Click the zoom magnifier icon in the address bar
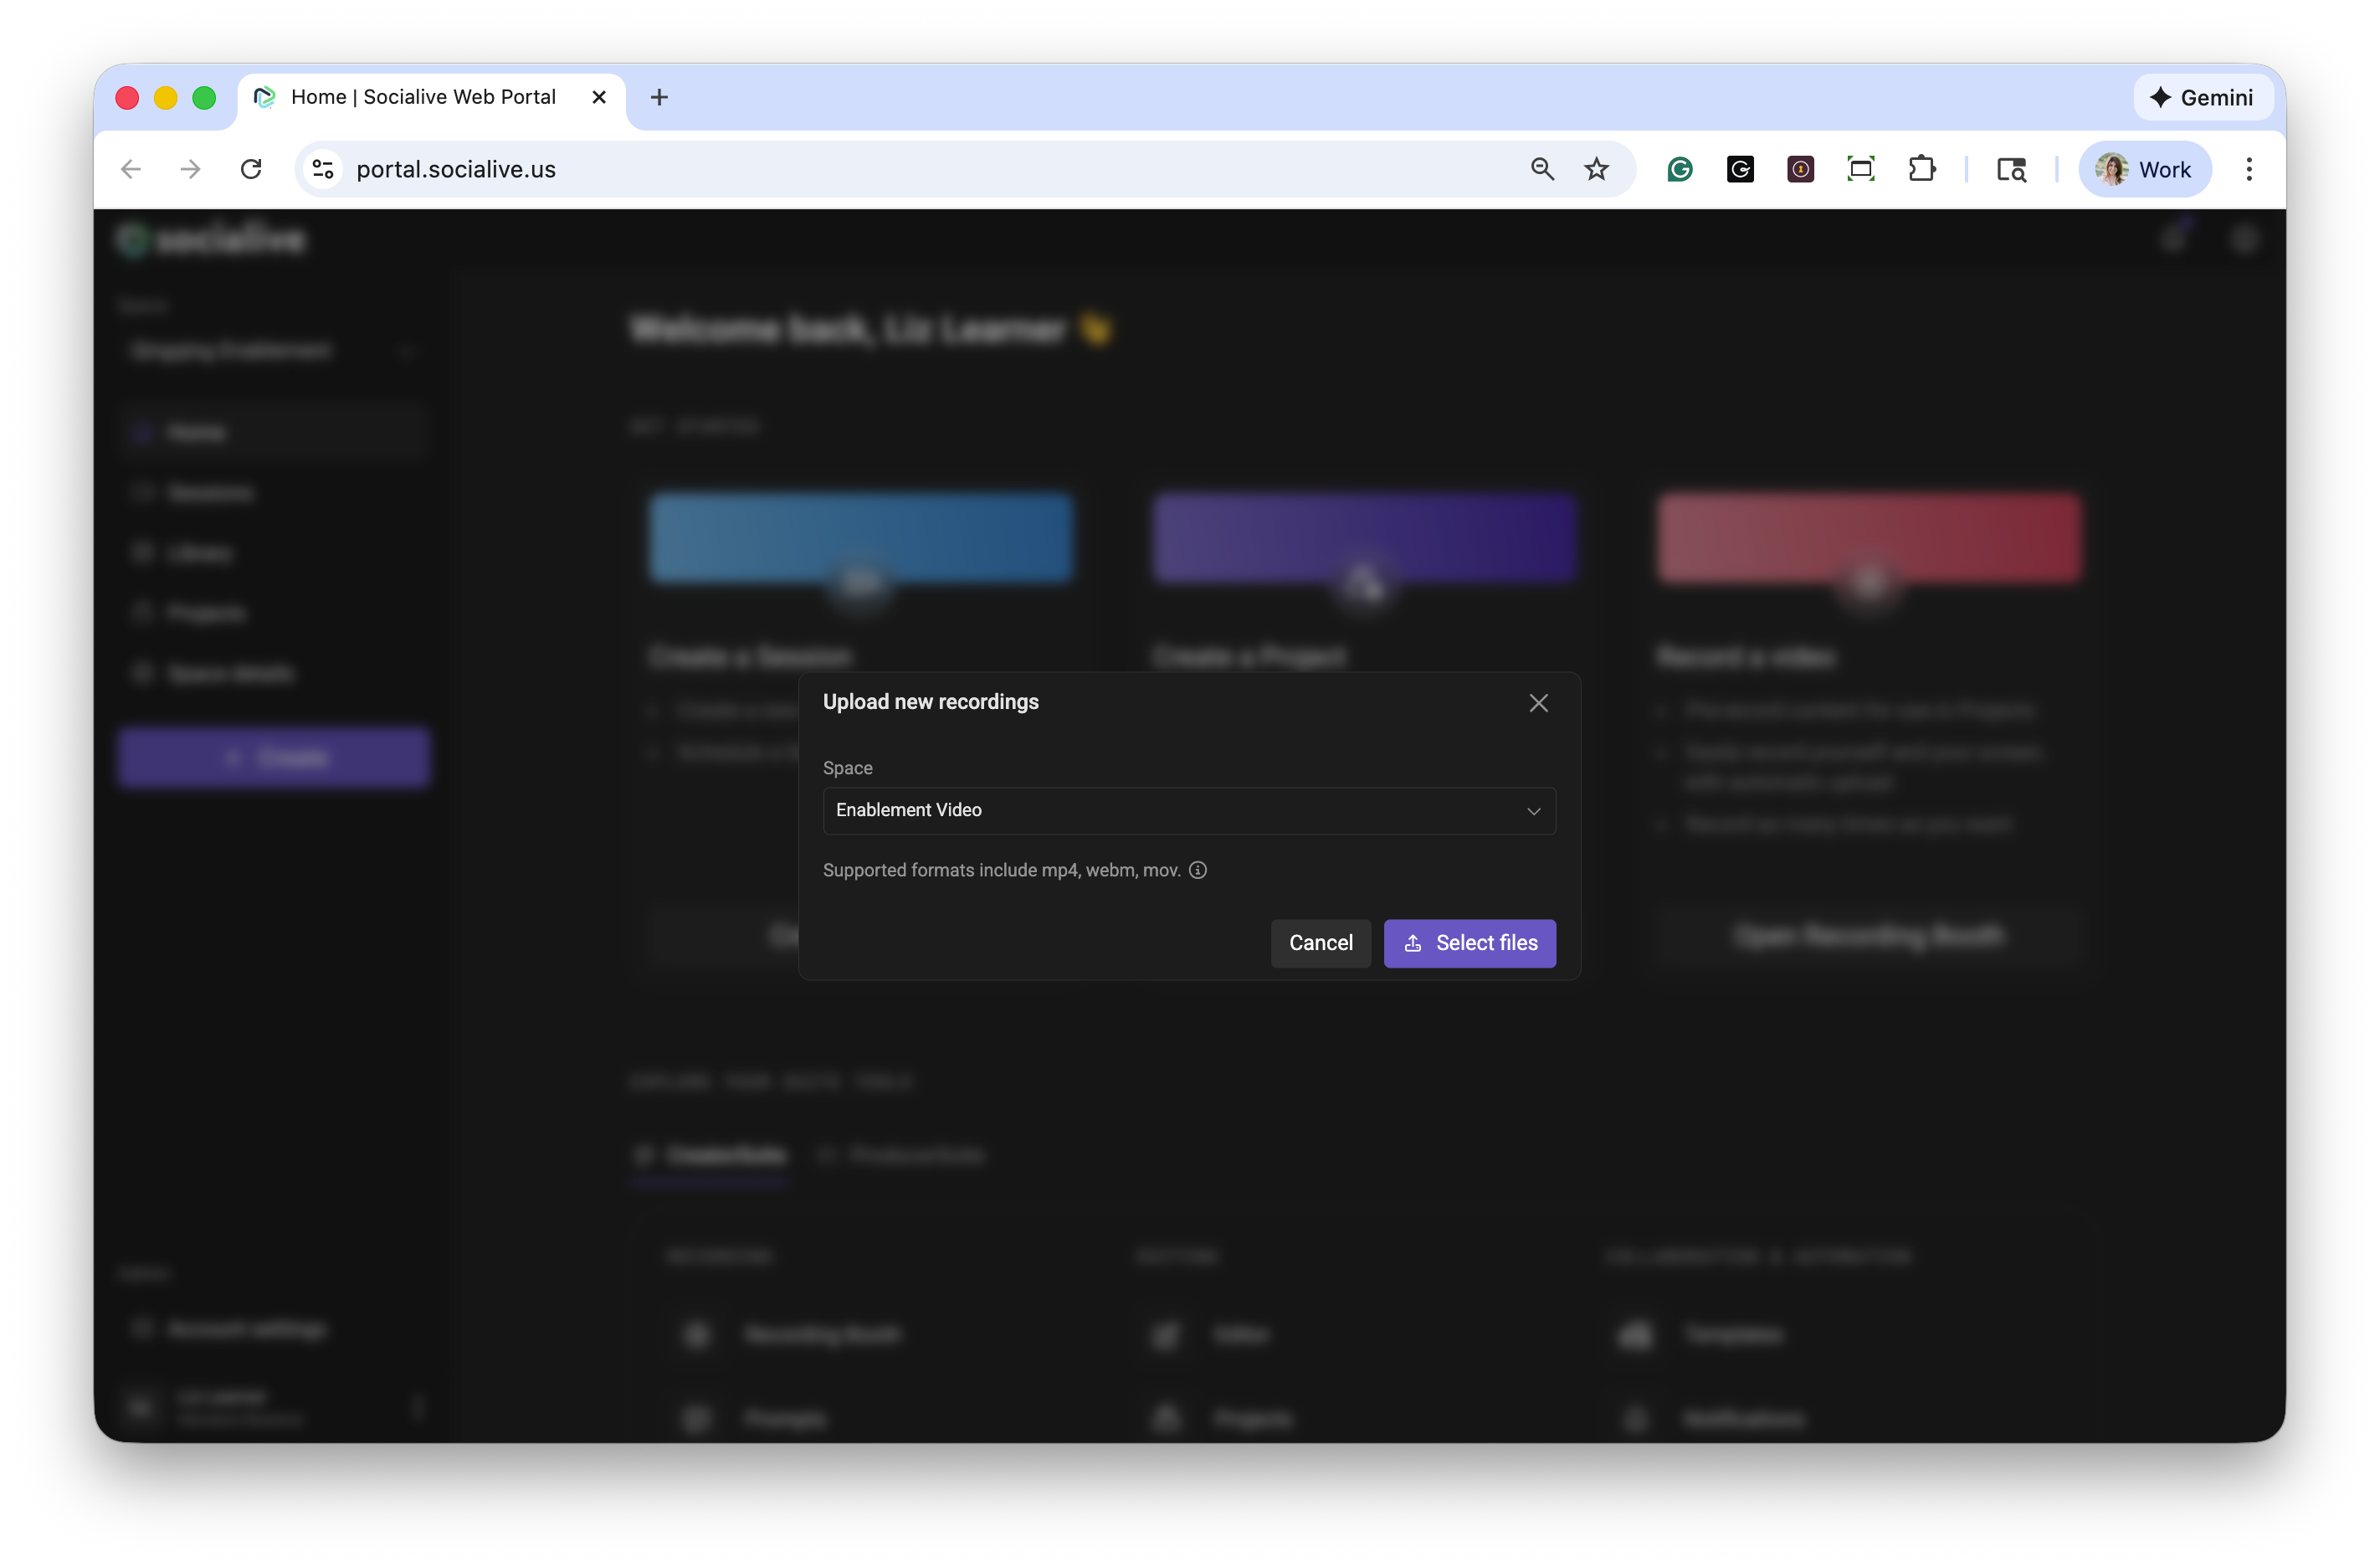Viewport: 2380px width, 1567px height. (x=1542, y=169)
